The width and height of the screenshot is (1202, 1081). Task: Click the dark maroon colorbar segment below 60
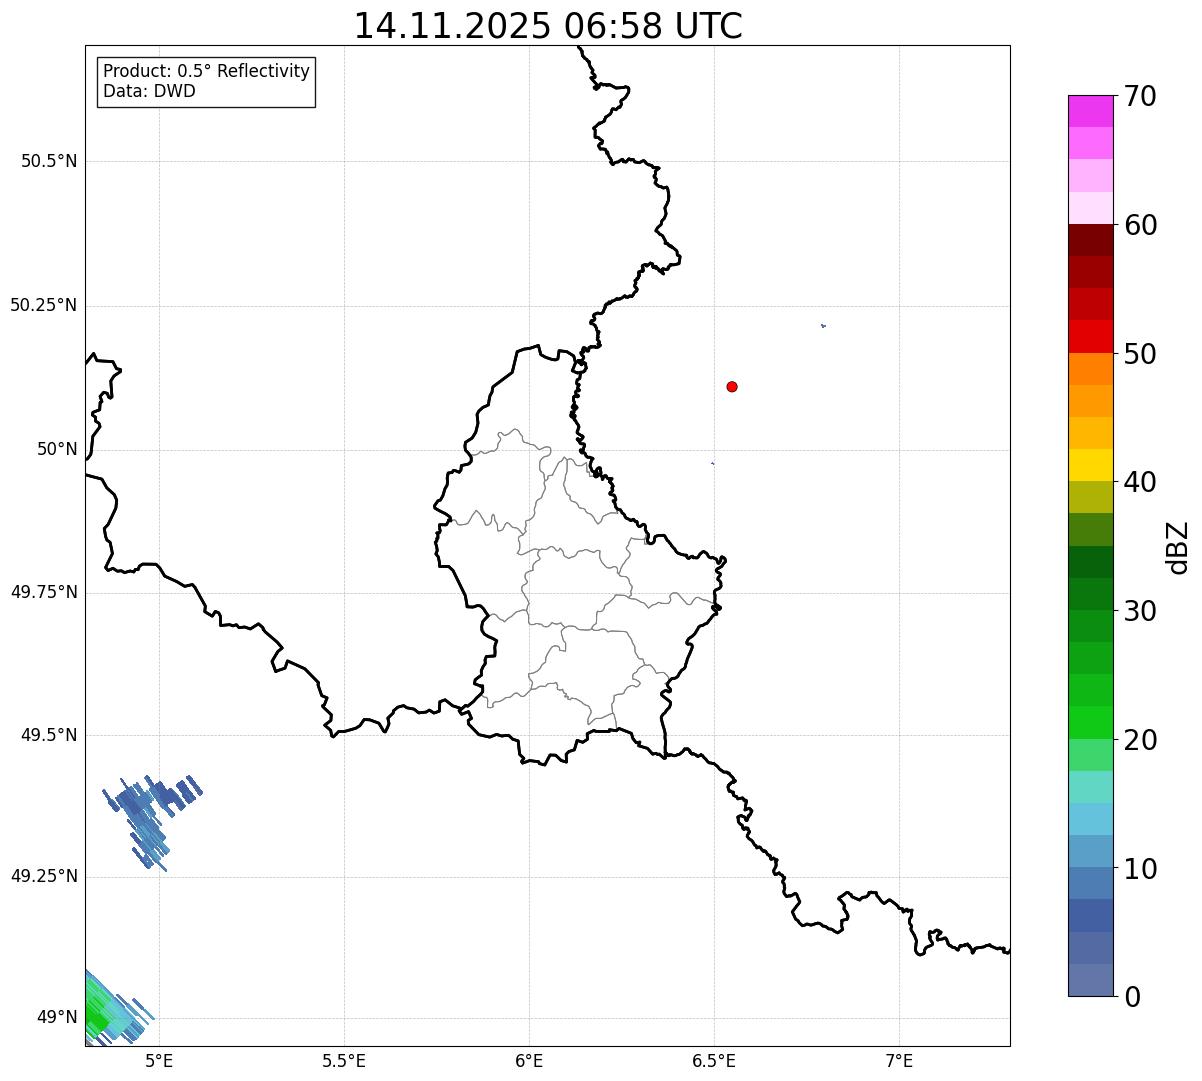click(x=1090, y=240)
